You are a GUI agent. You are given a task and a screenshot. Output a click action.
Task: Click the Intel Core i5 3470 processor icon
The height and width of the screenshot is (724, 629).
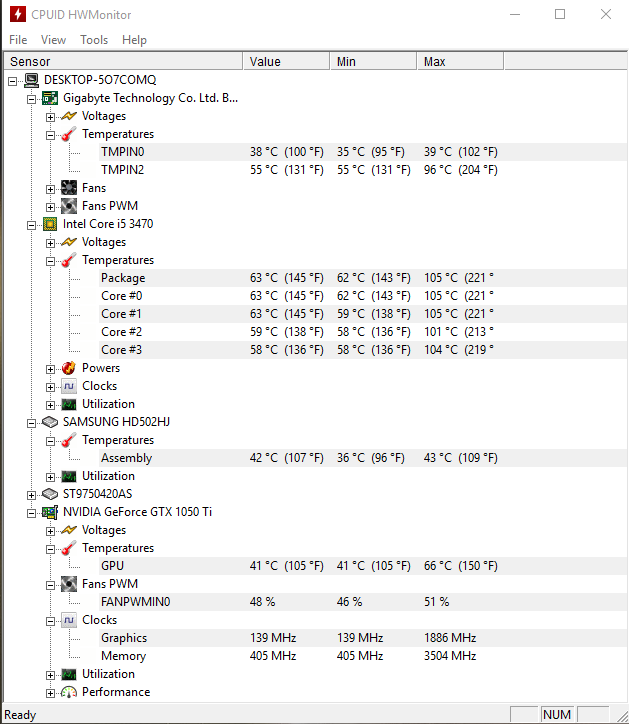click(x=50, y=224)
